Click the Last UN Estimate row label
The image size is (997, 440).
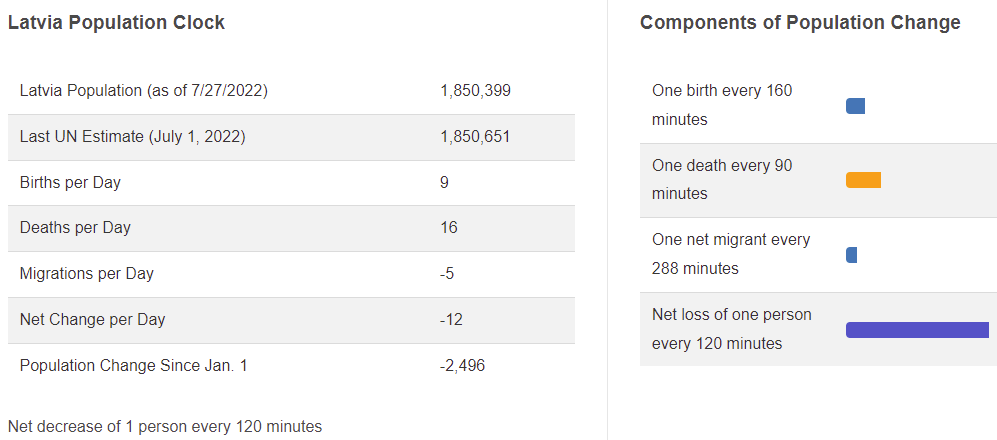click(133, 137)
